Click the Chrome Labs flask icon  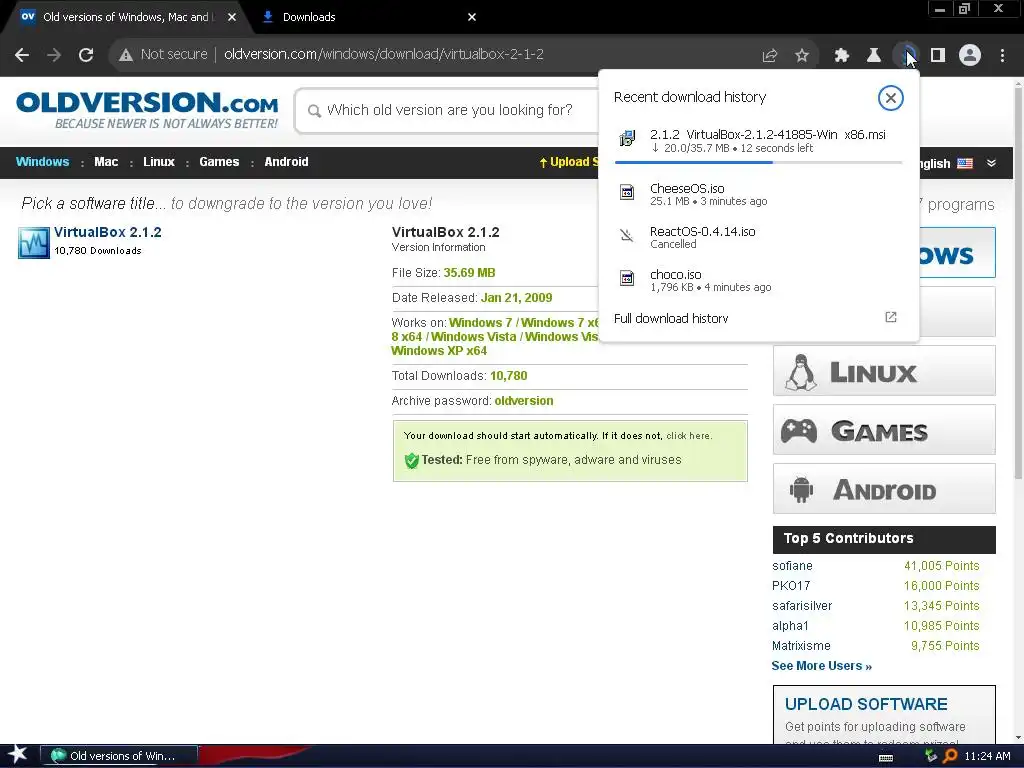[x=874, y=56]
